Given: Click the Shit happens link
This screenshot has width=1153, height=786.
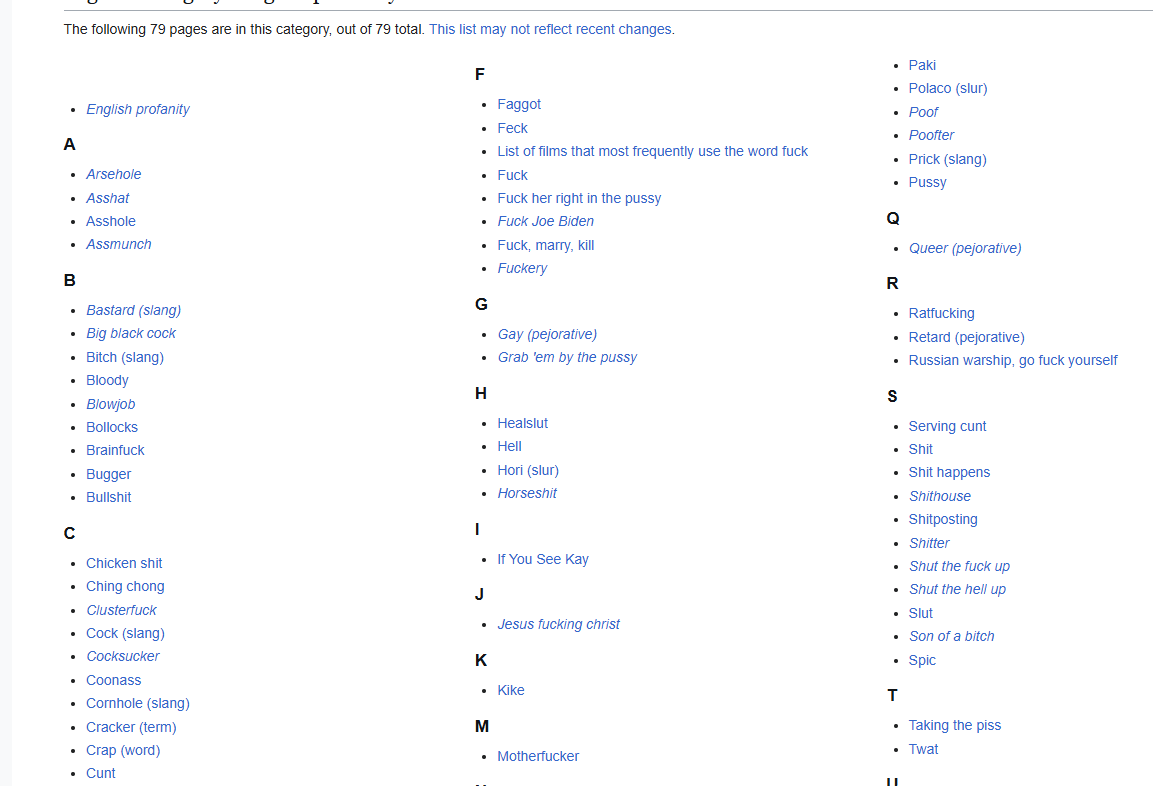Looking at the screenshot, I should [x=949, y=472].
